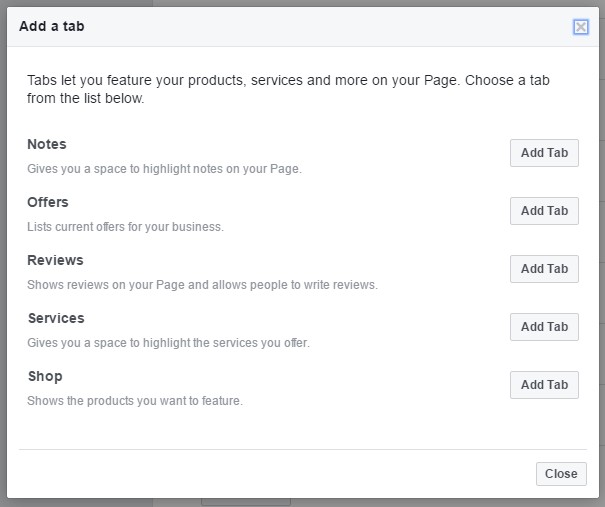Add the Services tab
The height and width of the screenshot is (507, 605).
click(x=544, y=327)
